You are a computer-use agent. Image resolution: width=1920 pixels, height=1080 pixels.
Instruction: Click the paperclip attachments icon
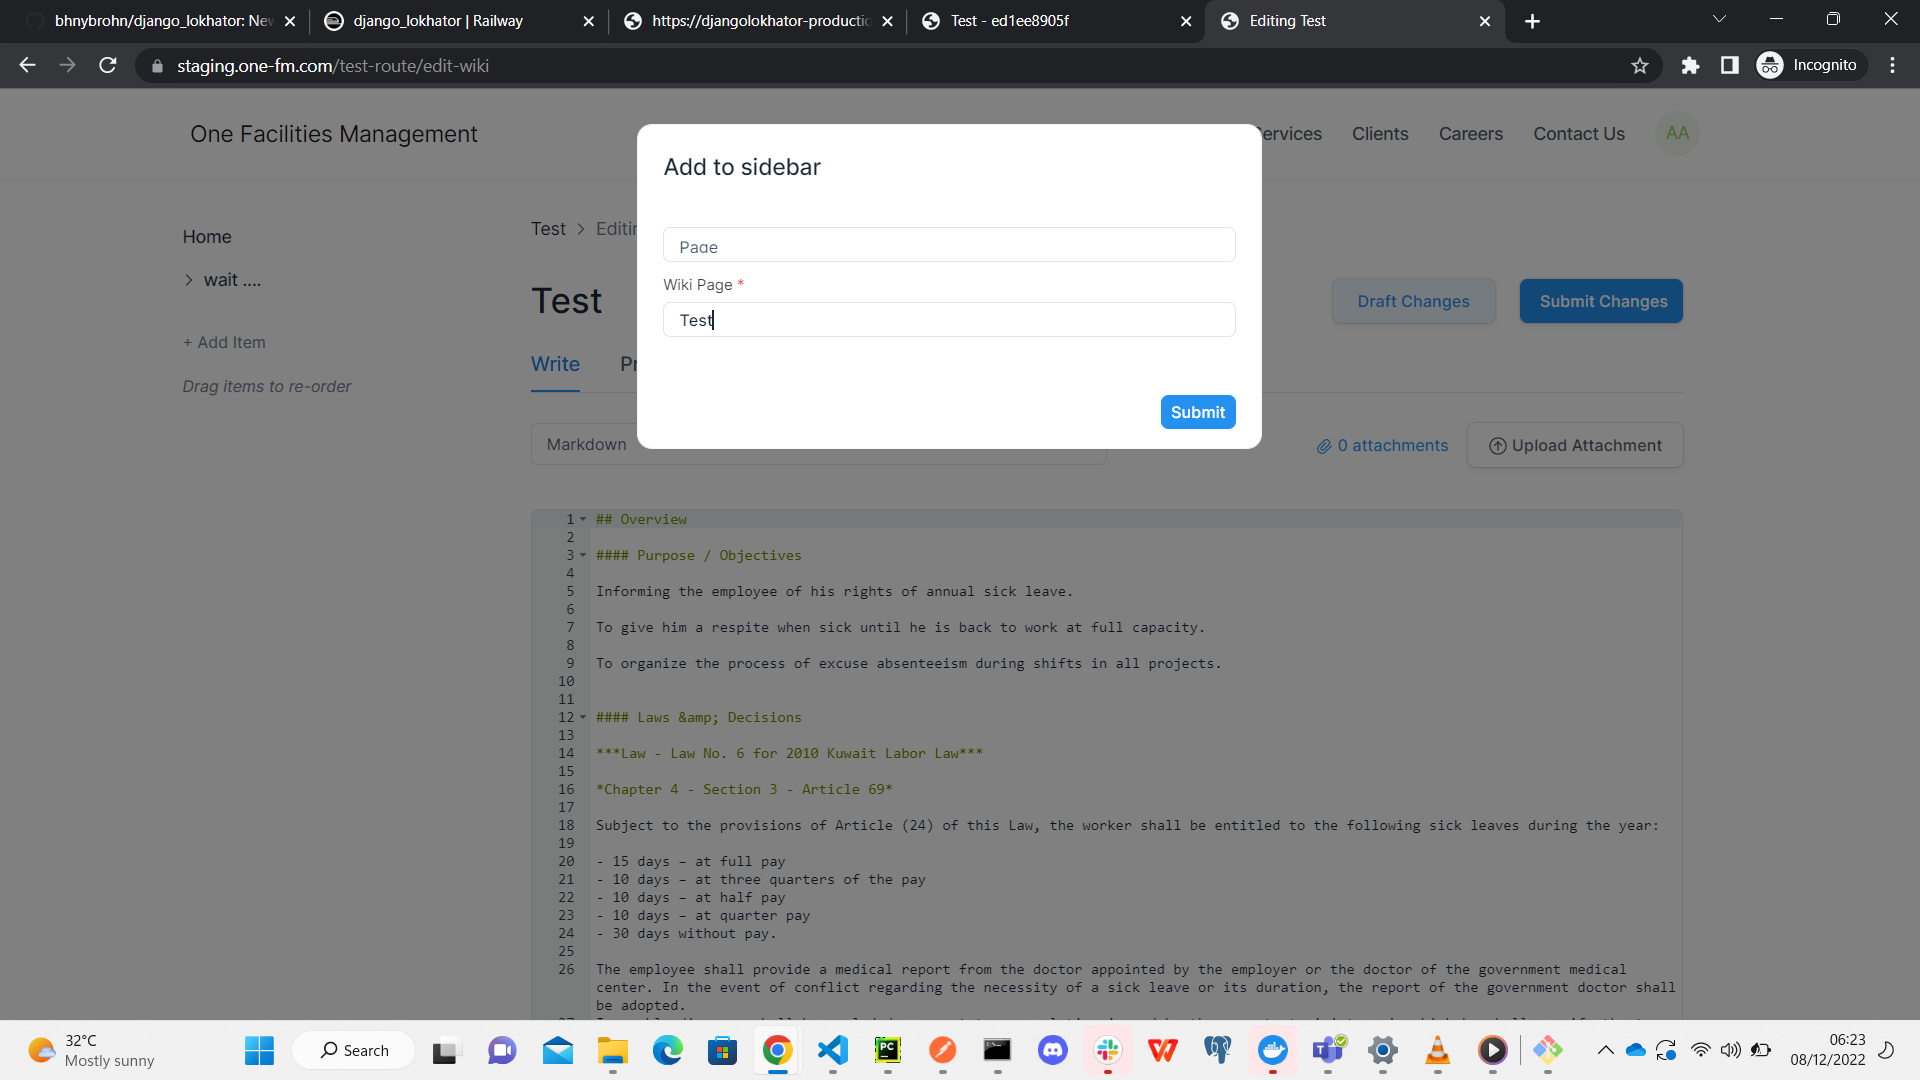[x=1324, y=445]
